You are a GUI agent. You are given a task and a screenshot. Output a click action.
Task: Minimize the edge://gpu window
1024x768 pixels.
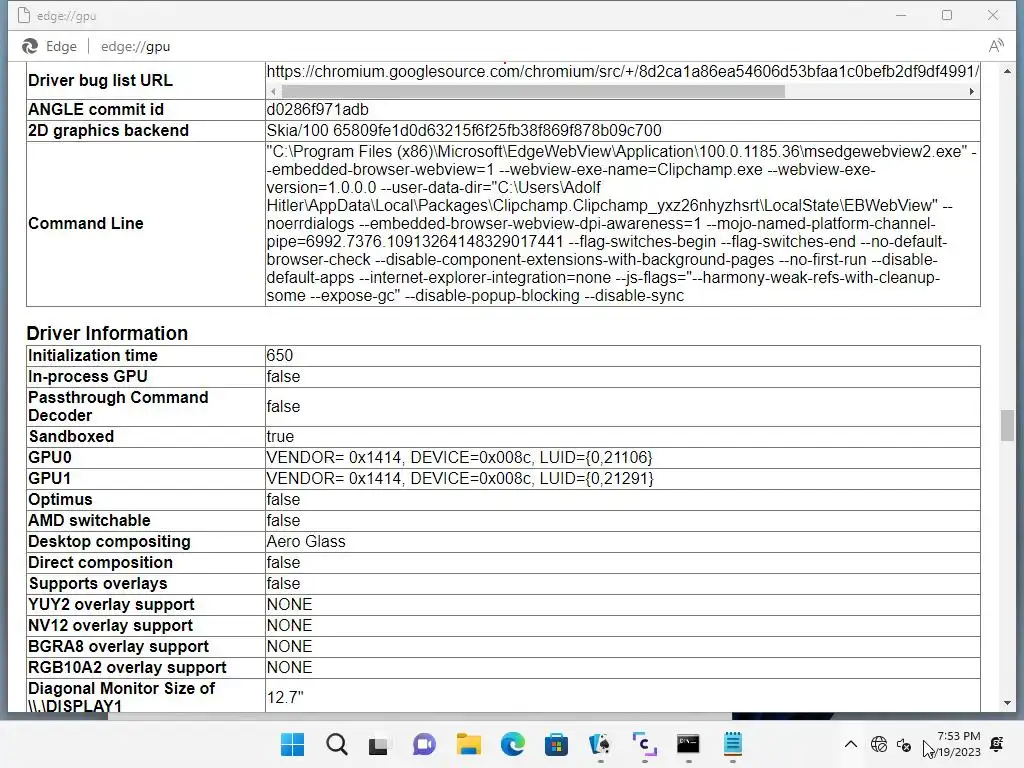click(x=901, y=15)
